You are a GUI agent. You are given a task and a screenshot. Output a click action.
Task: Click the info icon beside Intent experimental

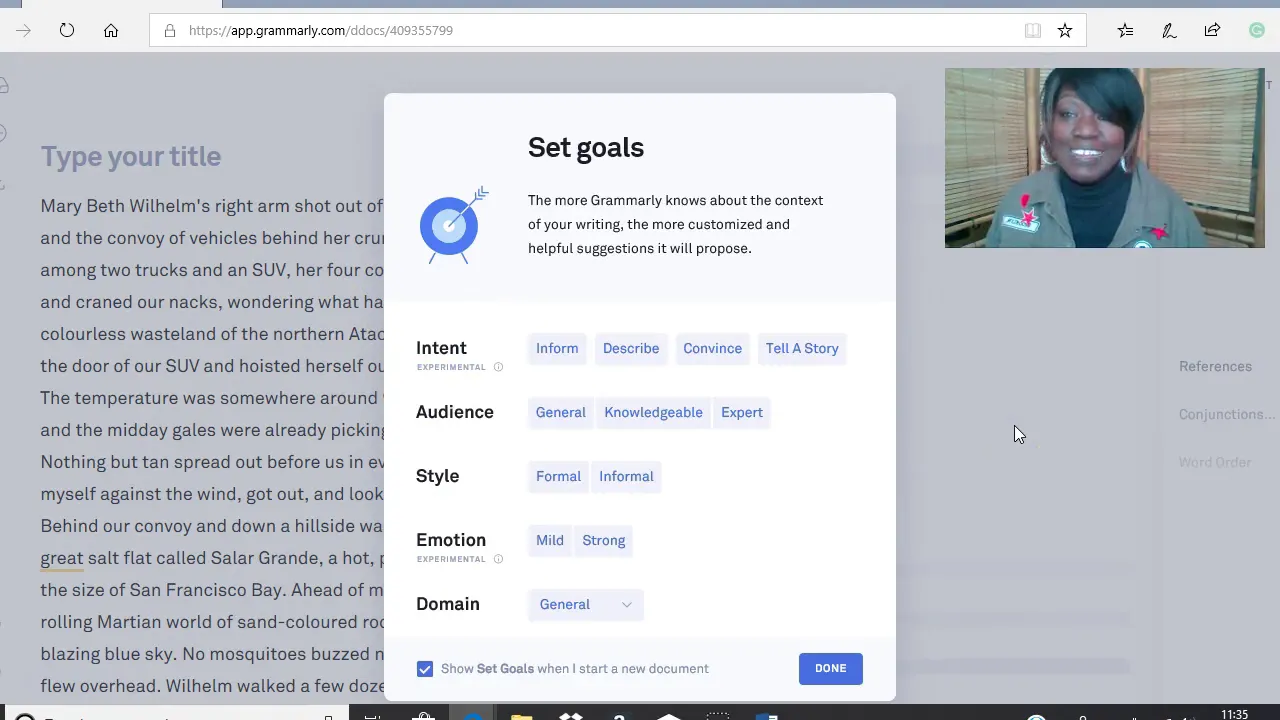498,367
